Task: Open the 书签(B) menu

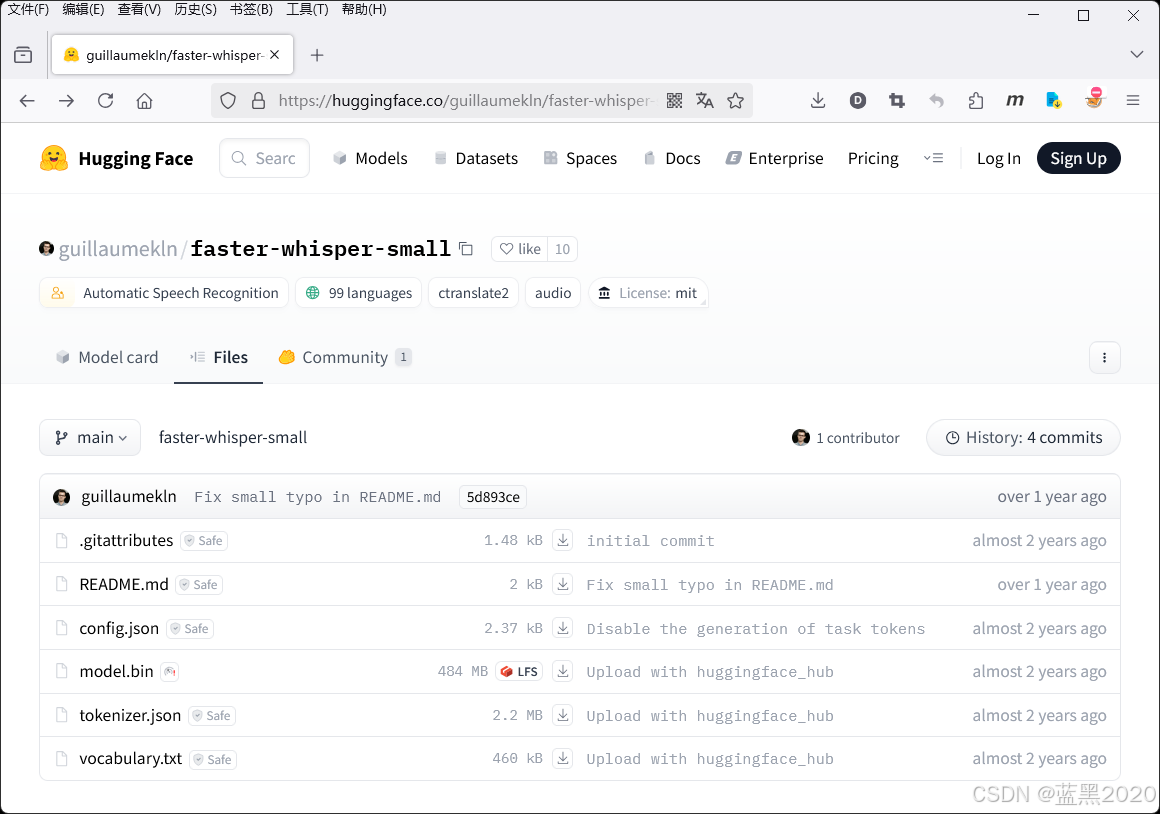Action: click(252, 9)
